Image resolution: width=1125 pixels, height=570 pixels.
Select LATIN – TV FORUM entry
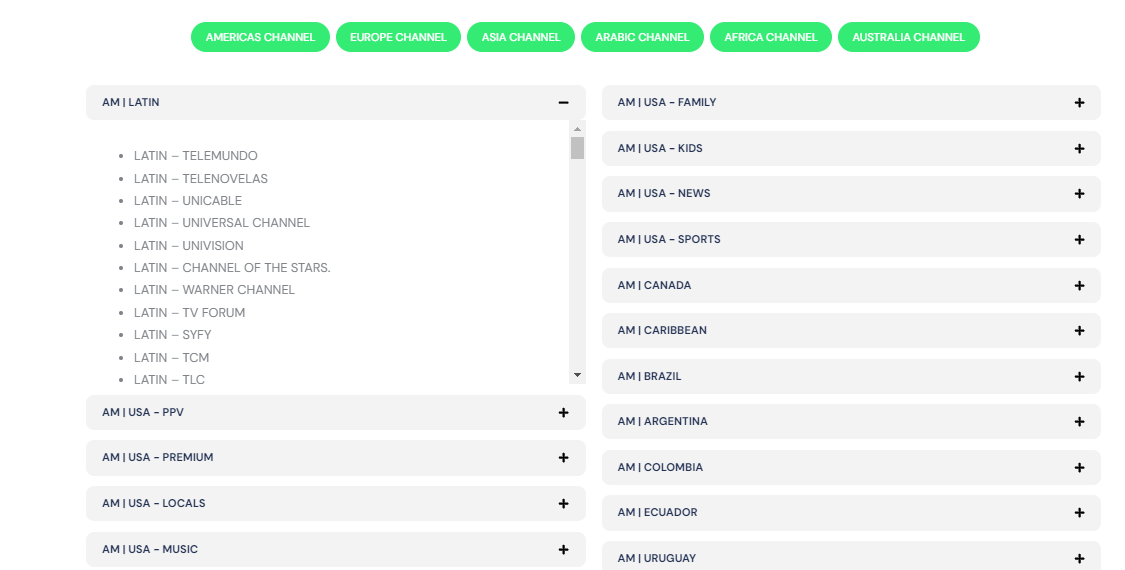(x=189, y=313)
